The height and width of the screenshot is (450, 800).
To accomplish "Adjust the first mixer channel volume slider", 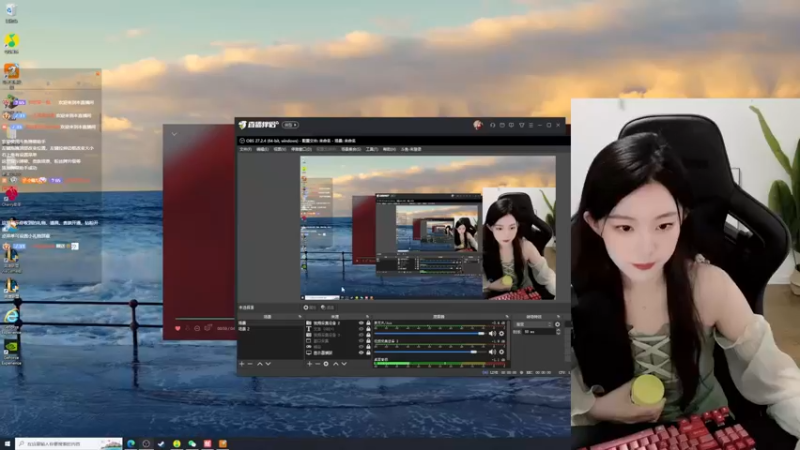I will [x=432, y=334].
